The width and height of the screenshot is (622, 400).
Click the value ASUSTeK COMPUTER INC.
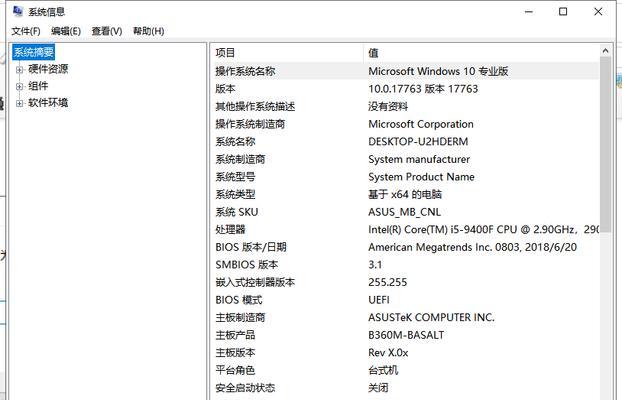pos(431,317)
